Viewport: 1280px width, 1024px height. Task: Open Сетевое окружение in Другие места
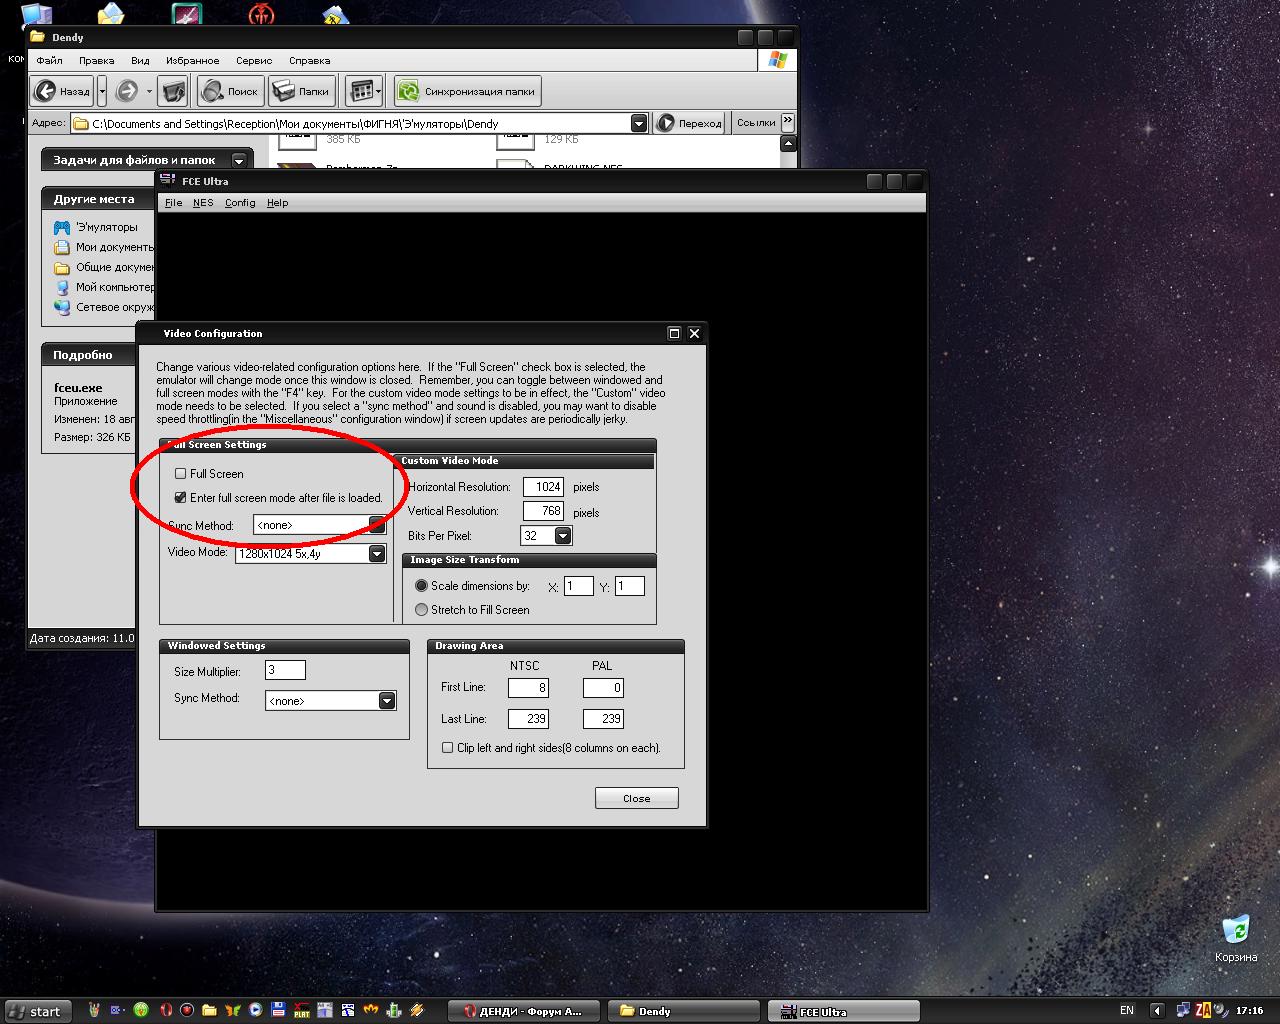[104, 307]
